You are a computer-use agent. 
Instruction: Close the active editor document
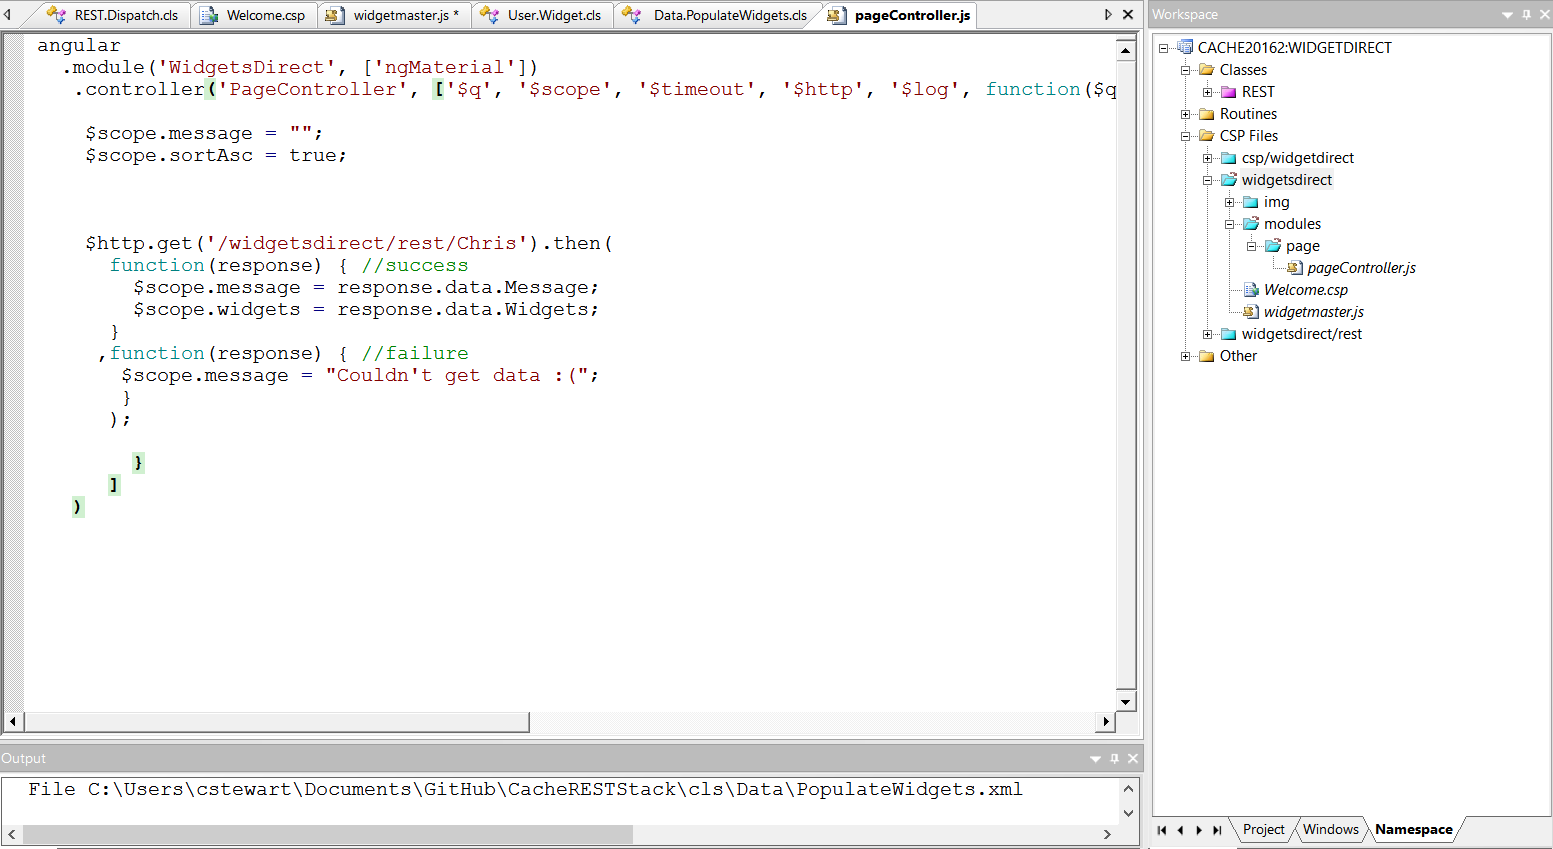point(1128,15)
